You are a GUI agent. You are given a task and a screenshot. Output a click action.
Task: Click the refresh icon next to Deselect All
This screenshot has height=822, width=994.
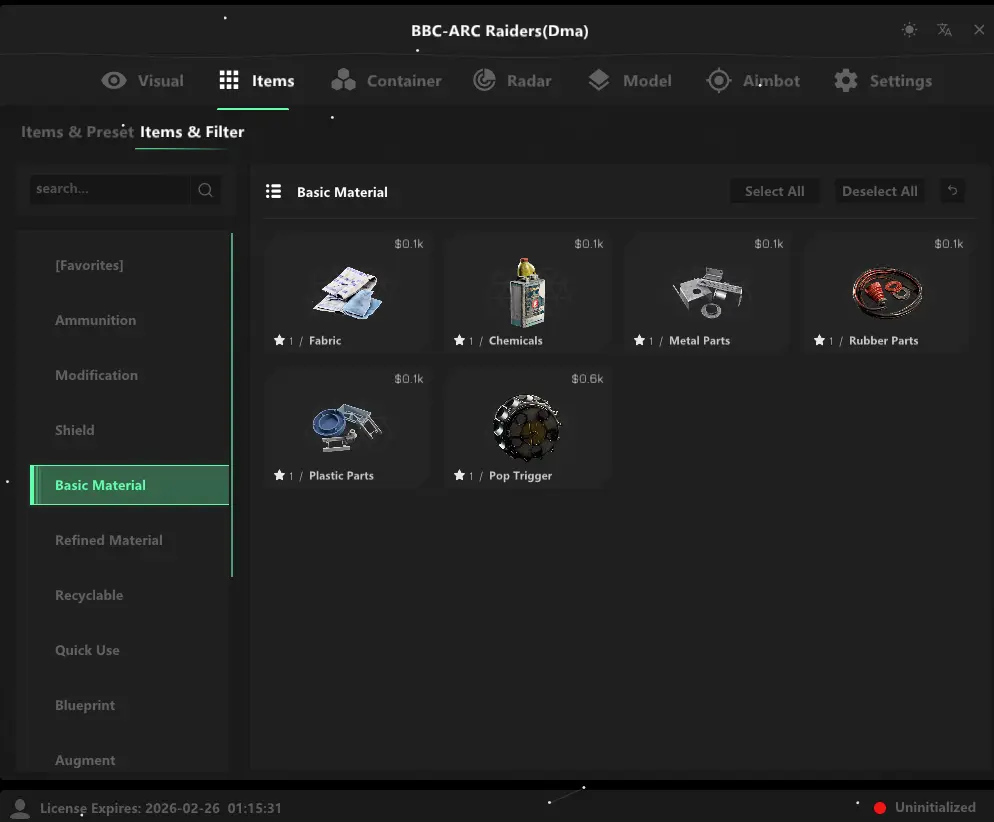point(952,191)
